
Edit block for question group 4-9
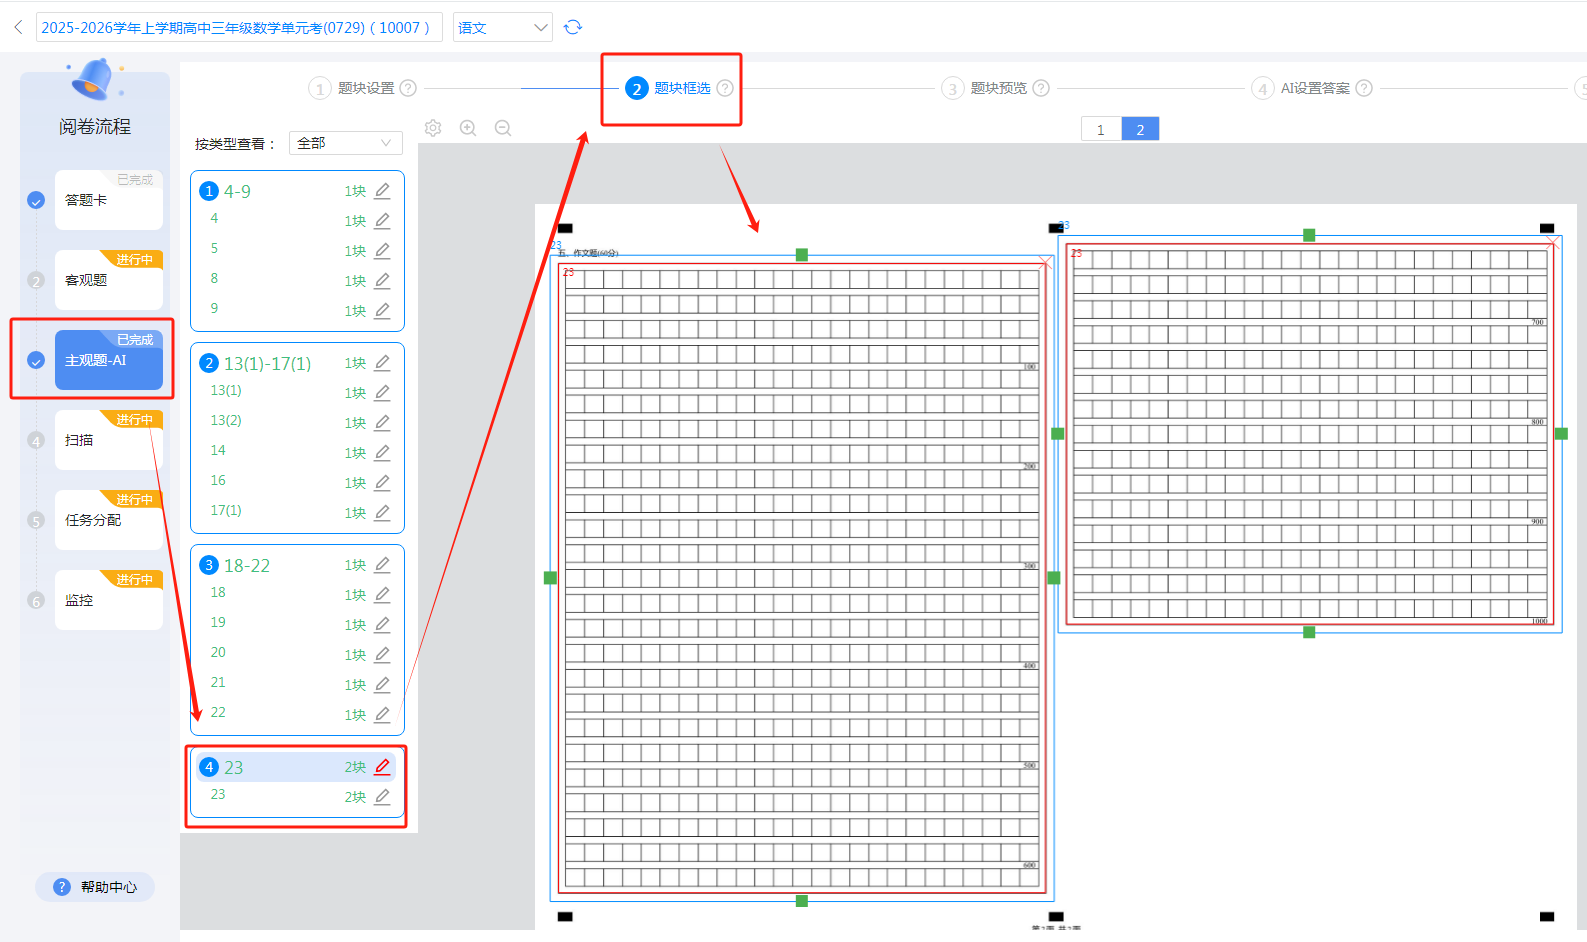tap(382, 191)
